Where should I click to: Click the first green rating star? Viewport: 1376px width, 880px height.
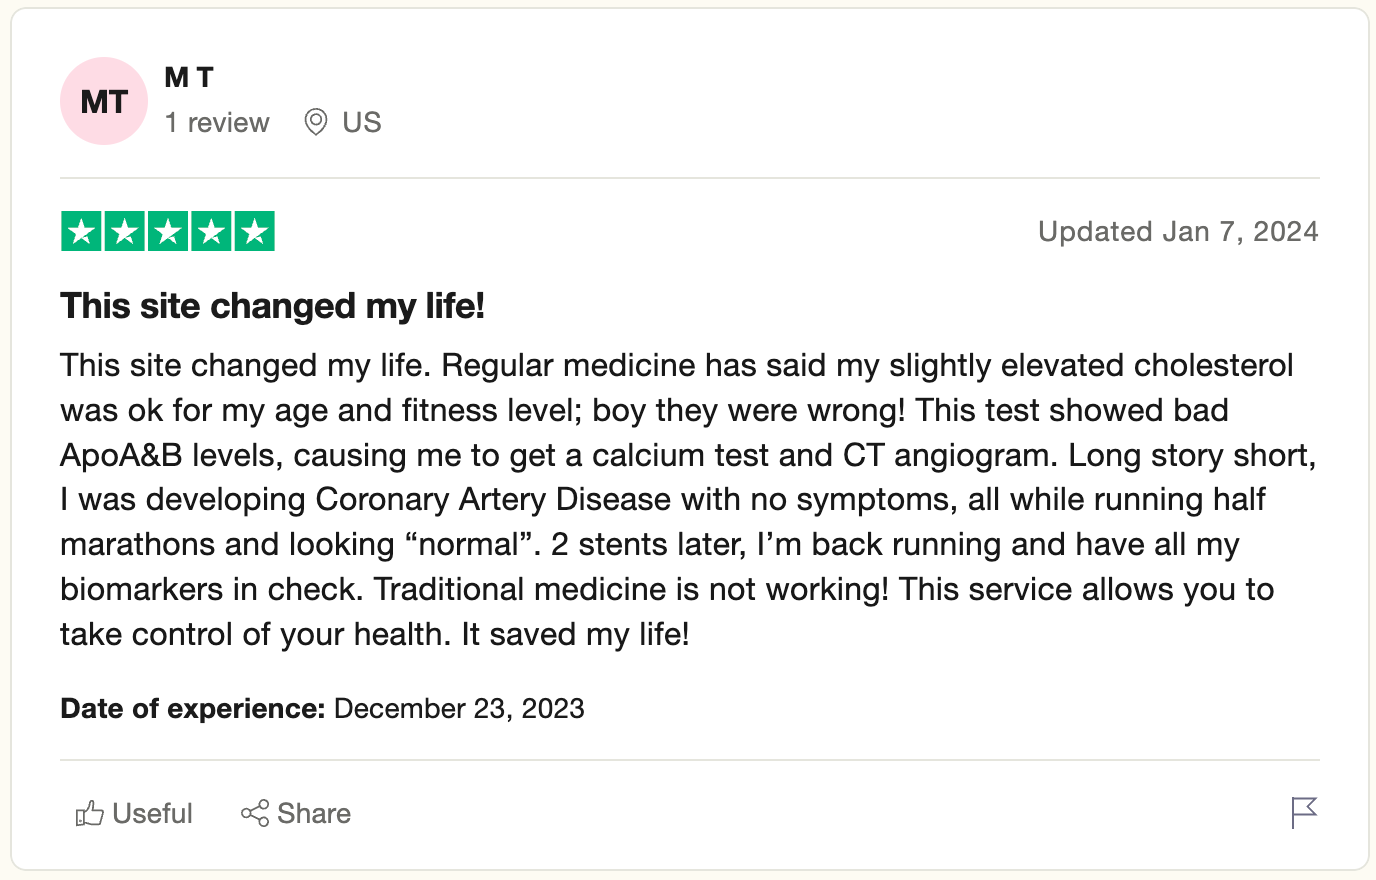point(81,231)
